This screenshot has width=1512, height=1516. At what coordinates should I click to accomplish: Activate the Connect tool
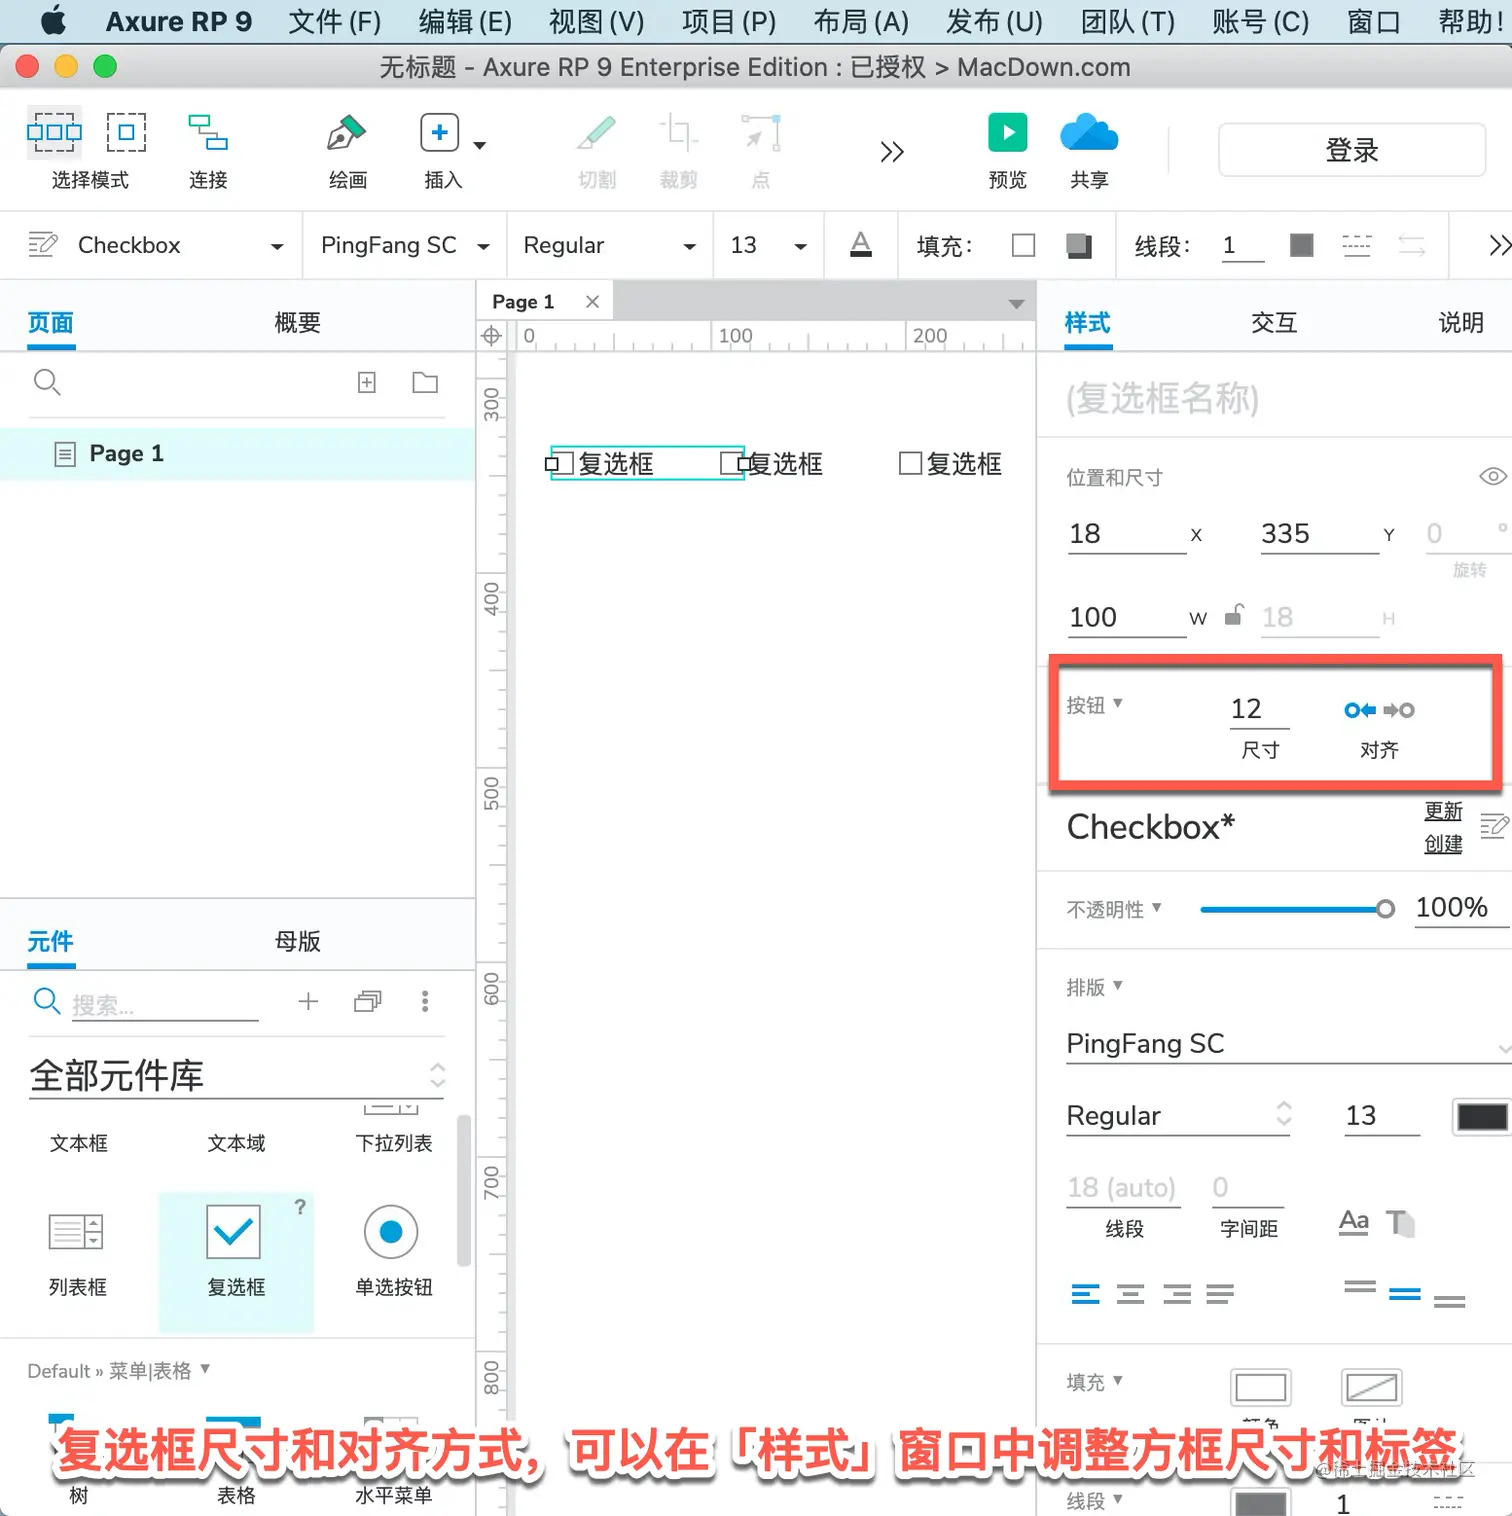click(208, 132)
